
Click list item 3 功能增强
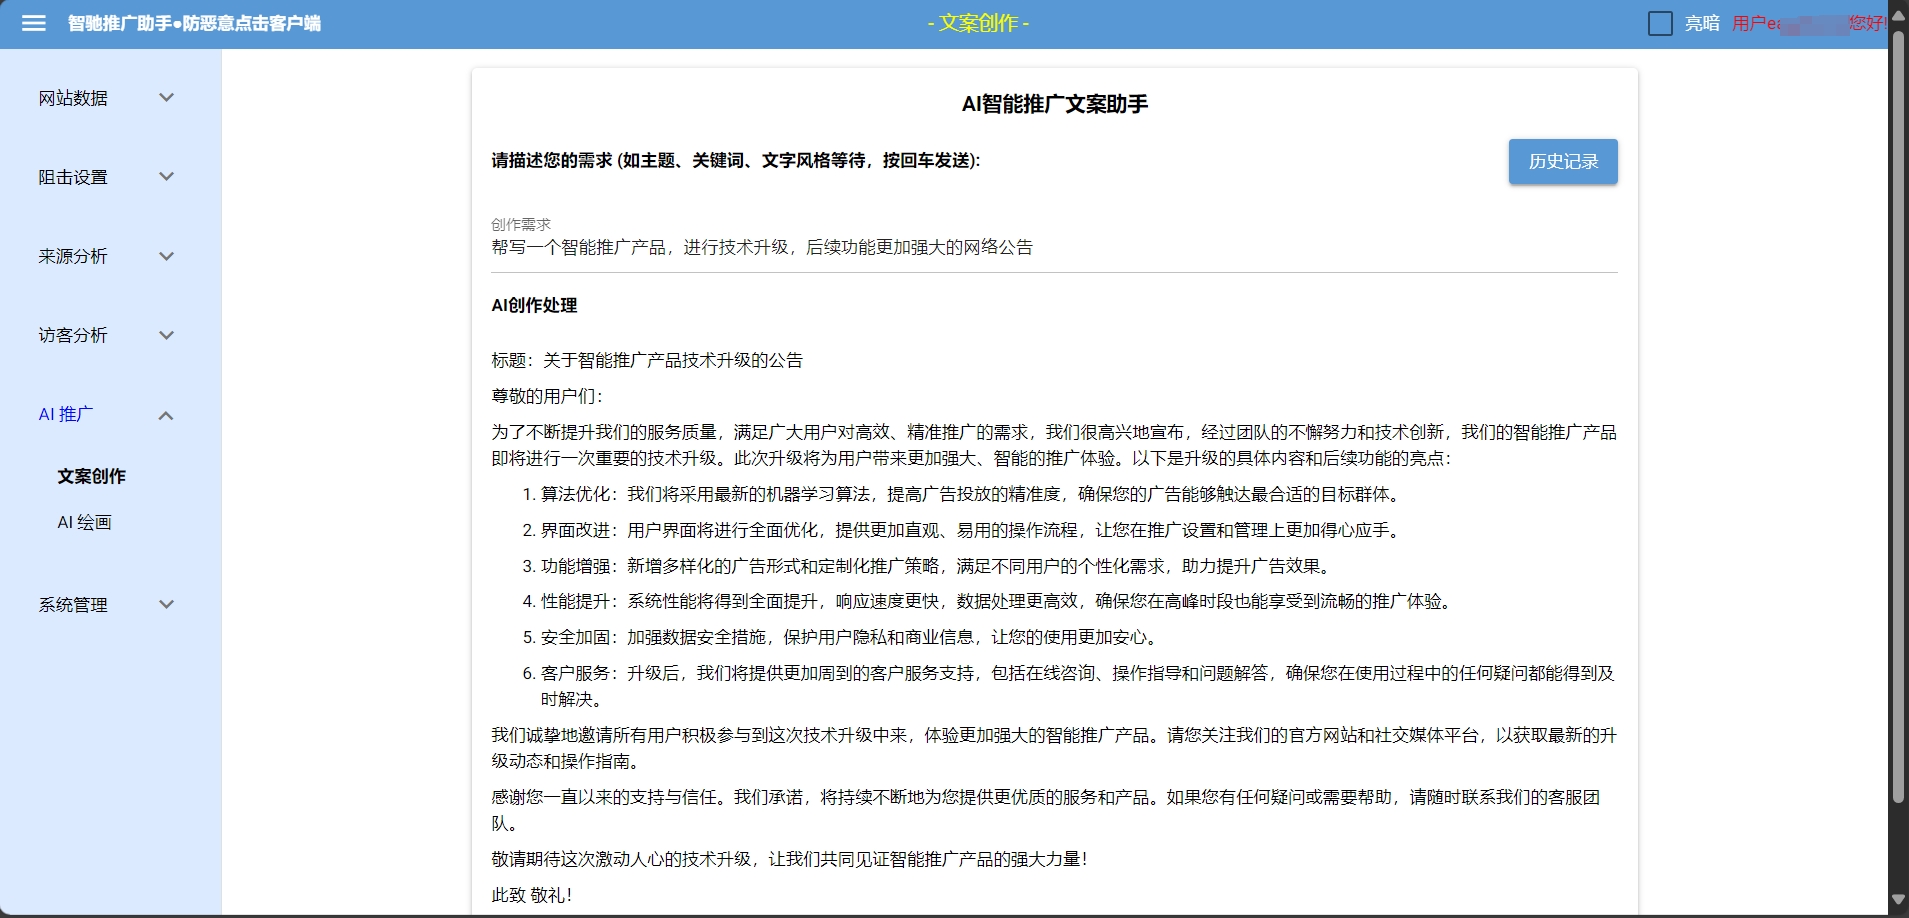click(x=929, y=566)
